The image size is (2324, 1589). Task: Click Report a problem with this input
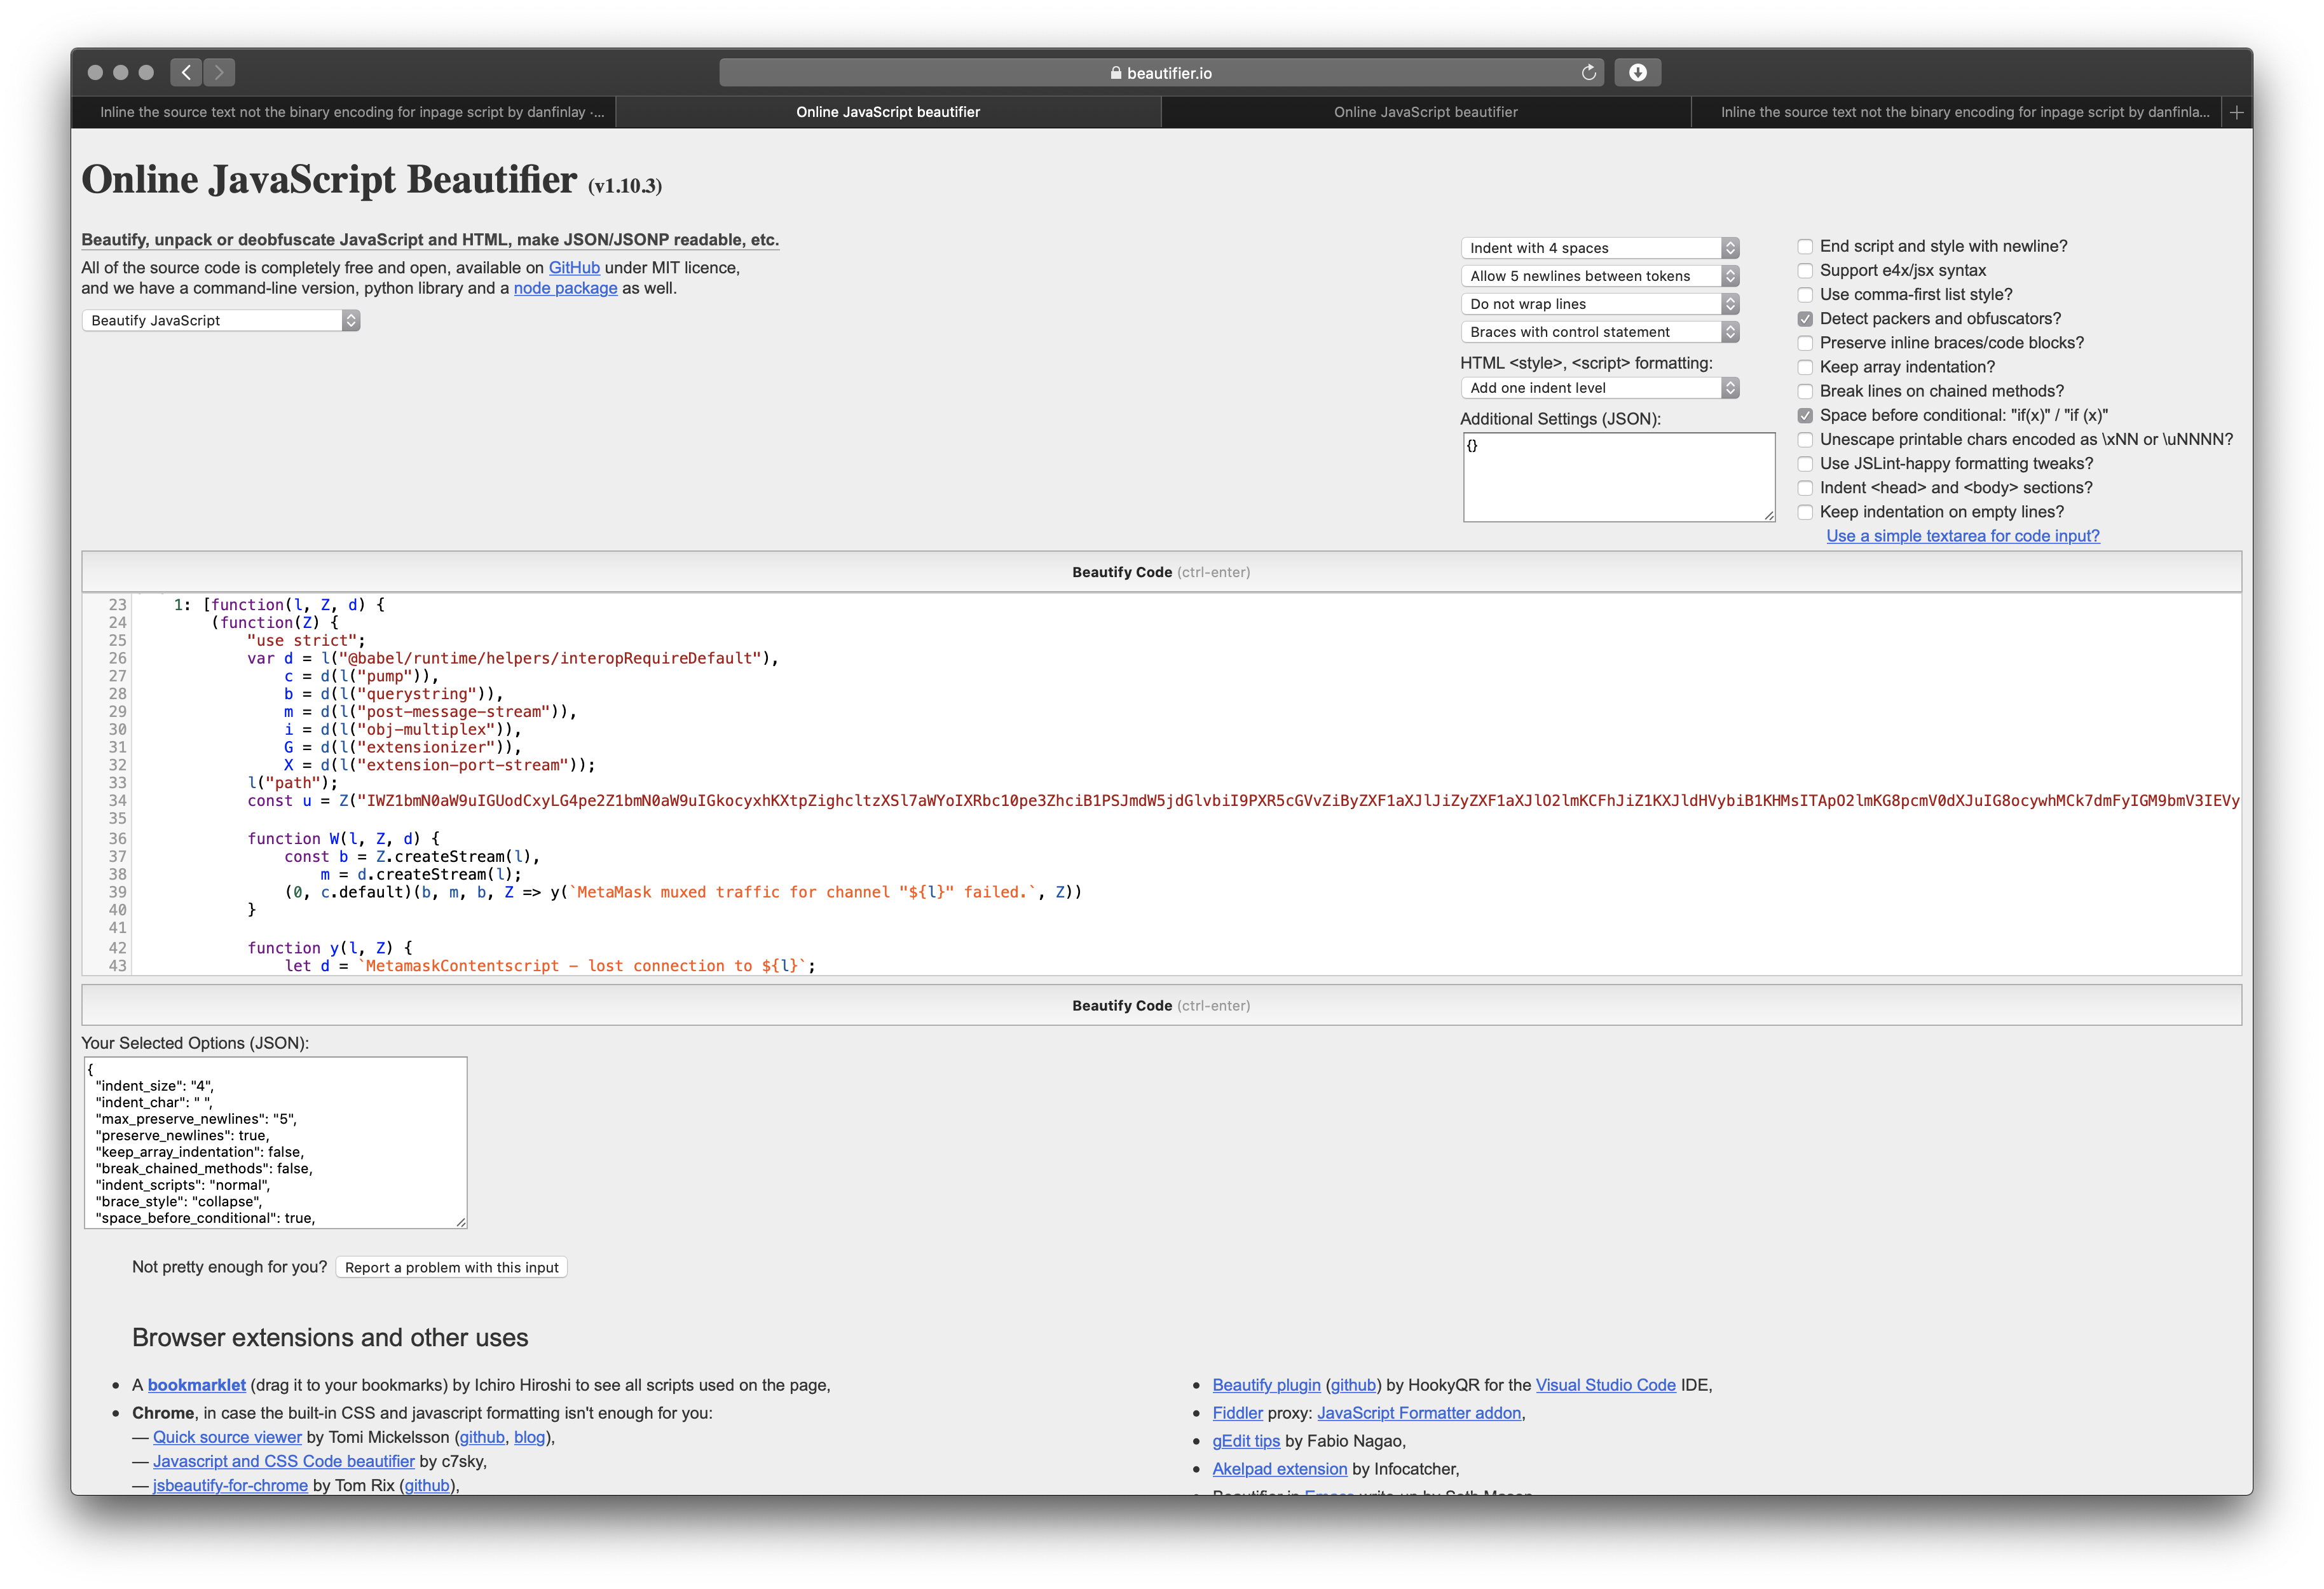click(451, 1267)
